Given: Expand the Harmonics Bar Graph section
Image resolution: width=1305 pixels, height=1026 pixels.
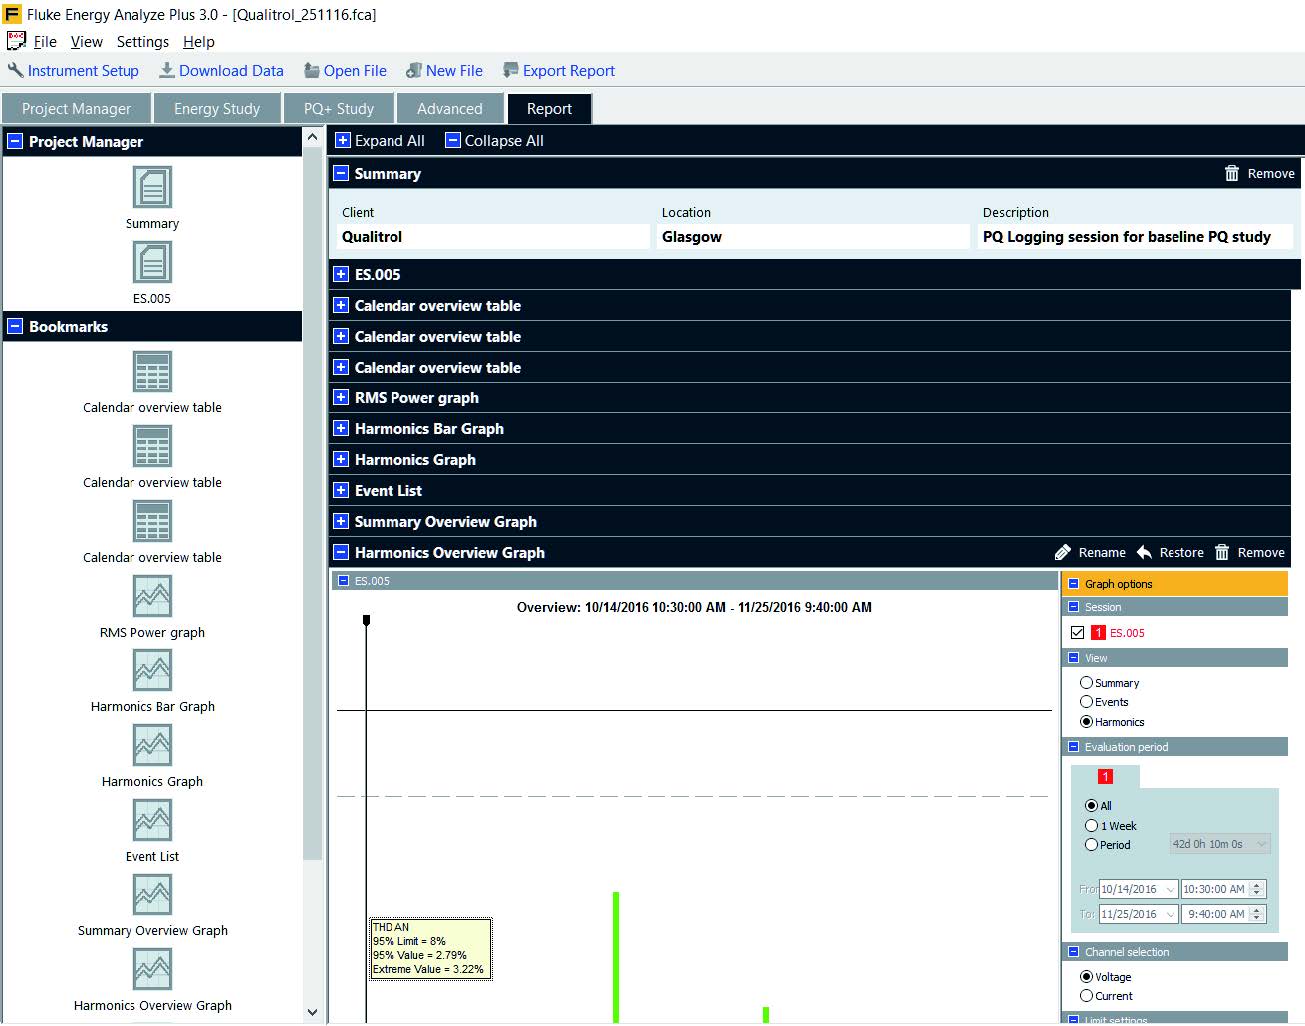Looking at the screenshot, I should (341, 428).
